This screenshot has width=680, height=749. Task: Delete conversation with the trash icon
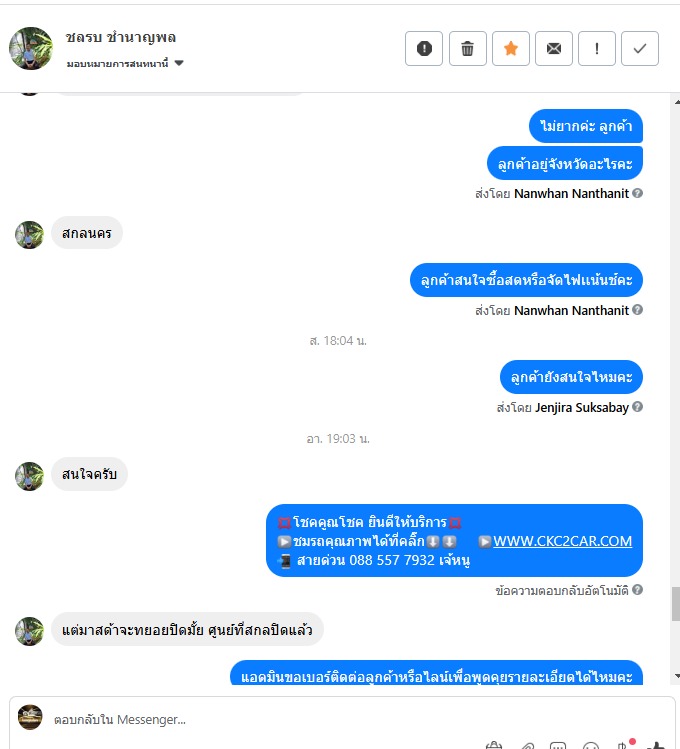point(468,48)
